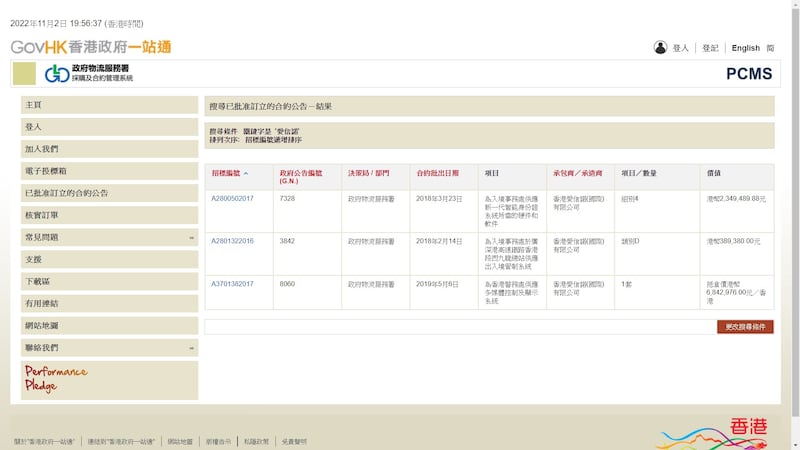This screenshot has height=450, width=800.
Task: Click the 登記 register link
Action: coord(710,48)
